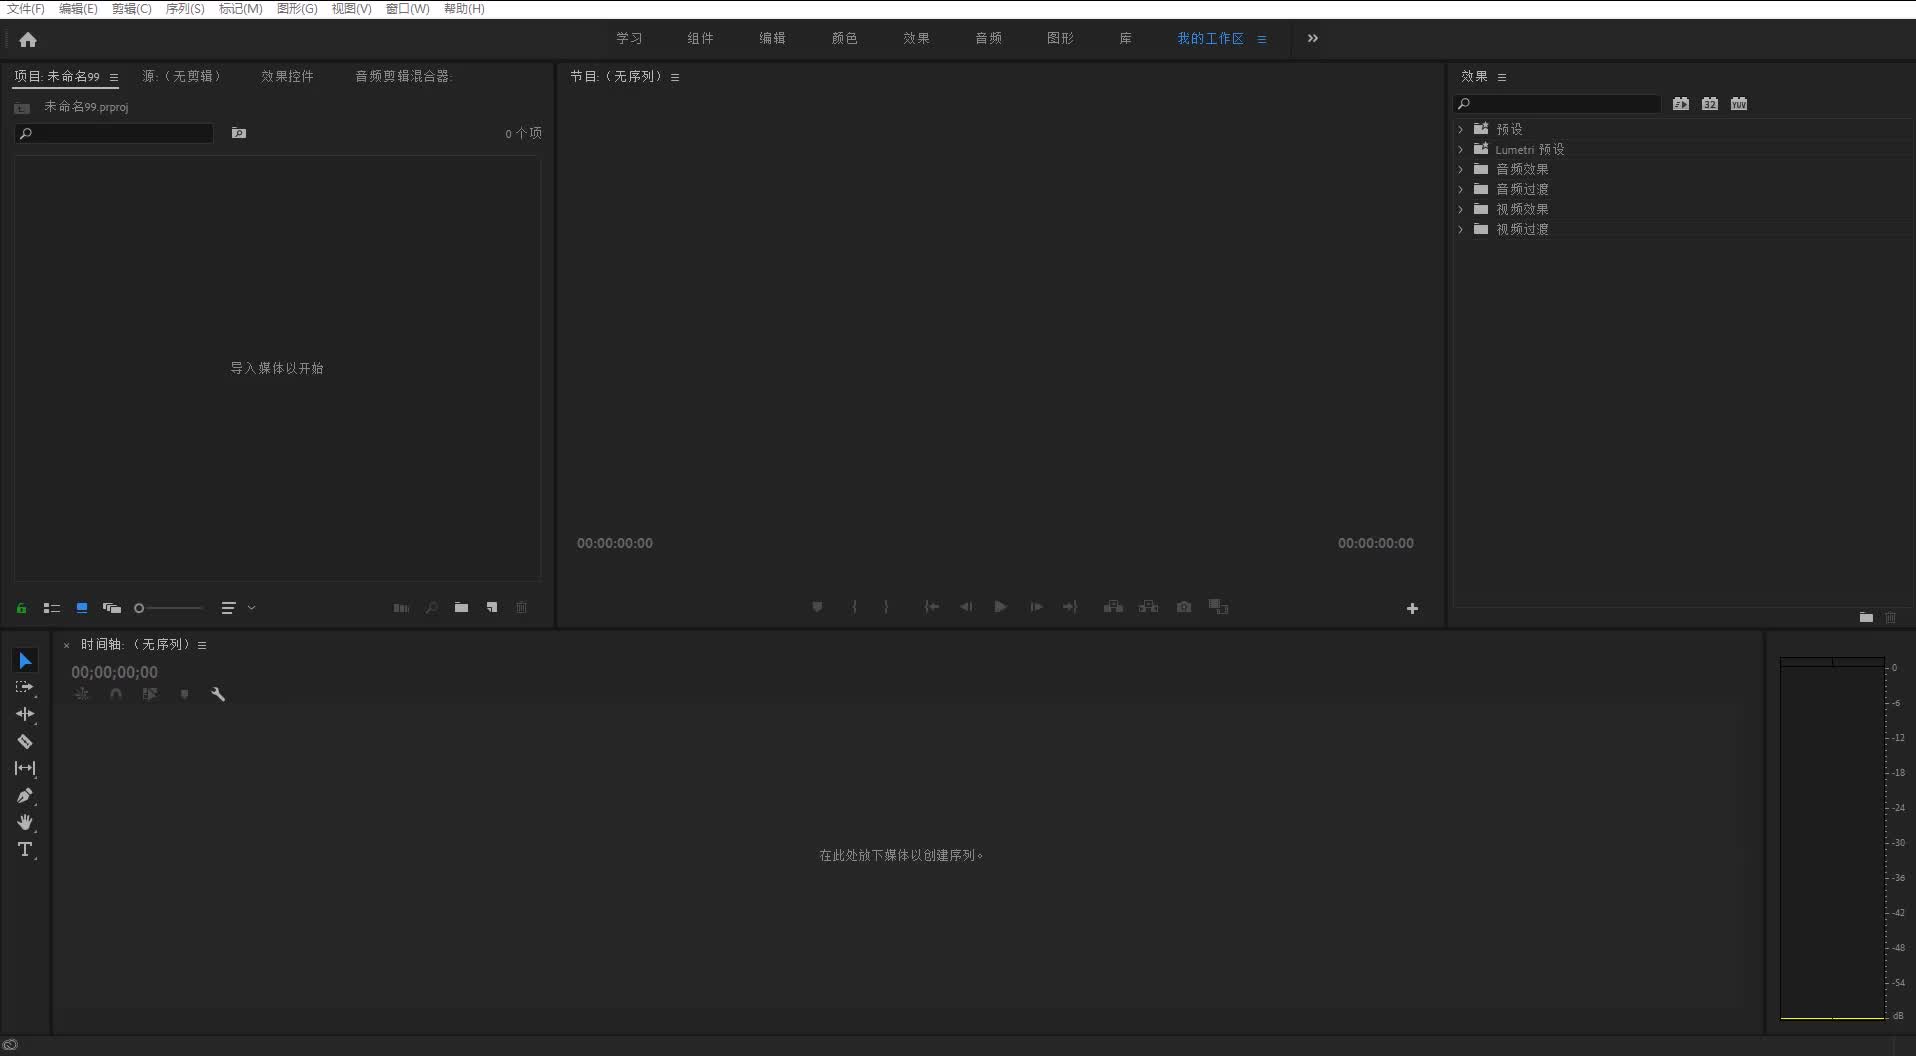1916x1056 pixels.
Task: Click the trash icon in project panel
Action: pos(521,608)
